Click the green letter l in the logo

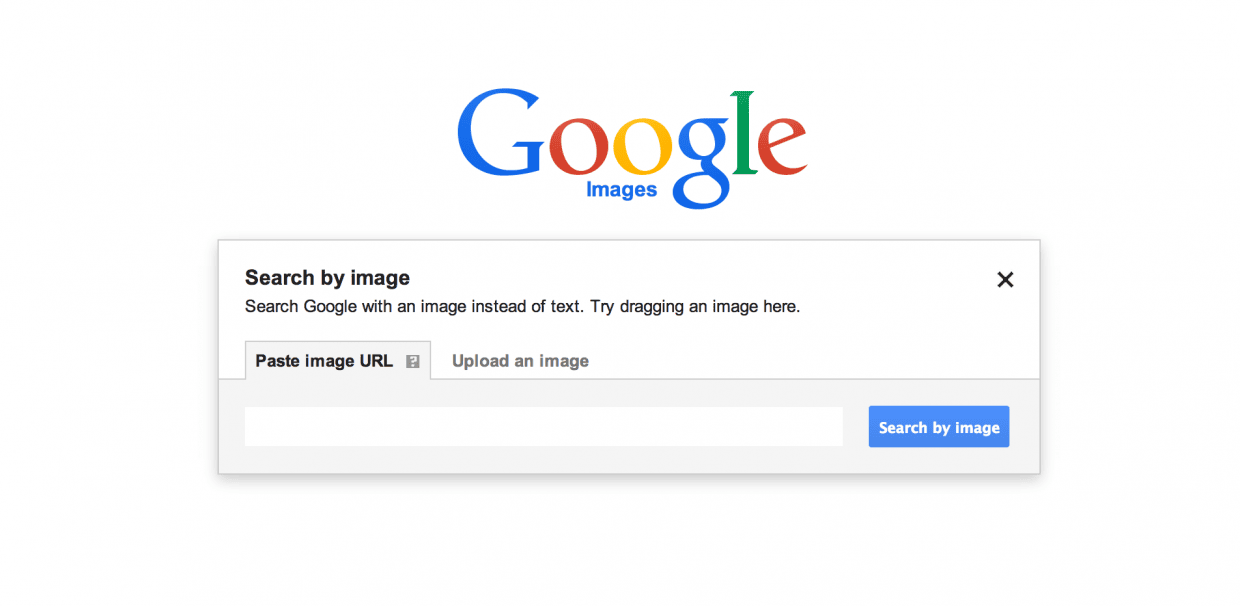(744, 132)
